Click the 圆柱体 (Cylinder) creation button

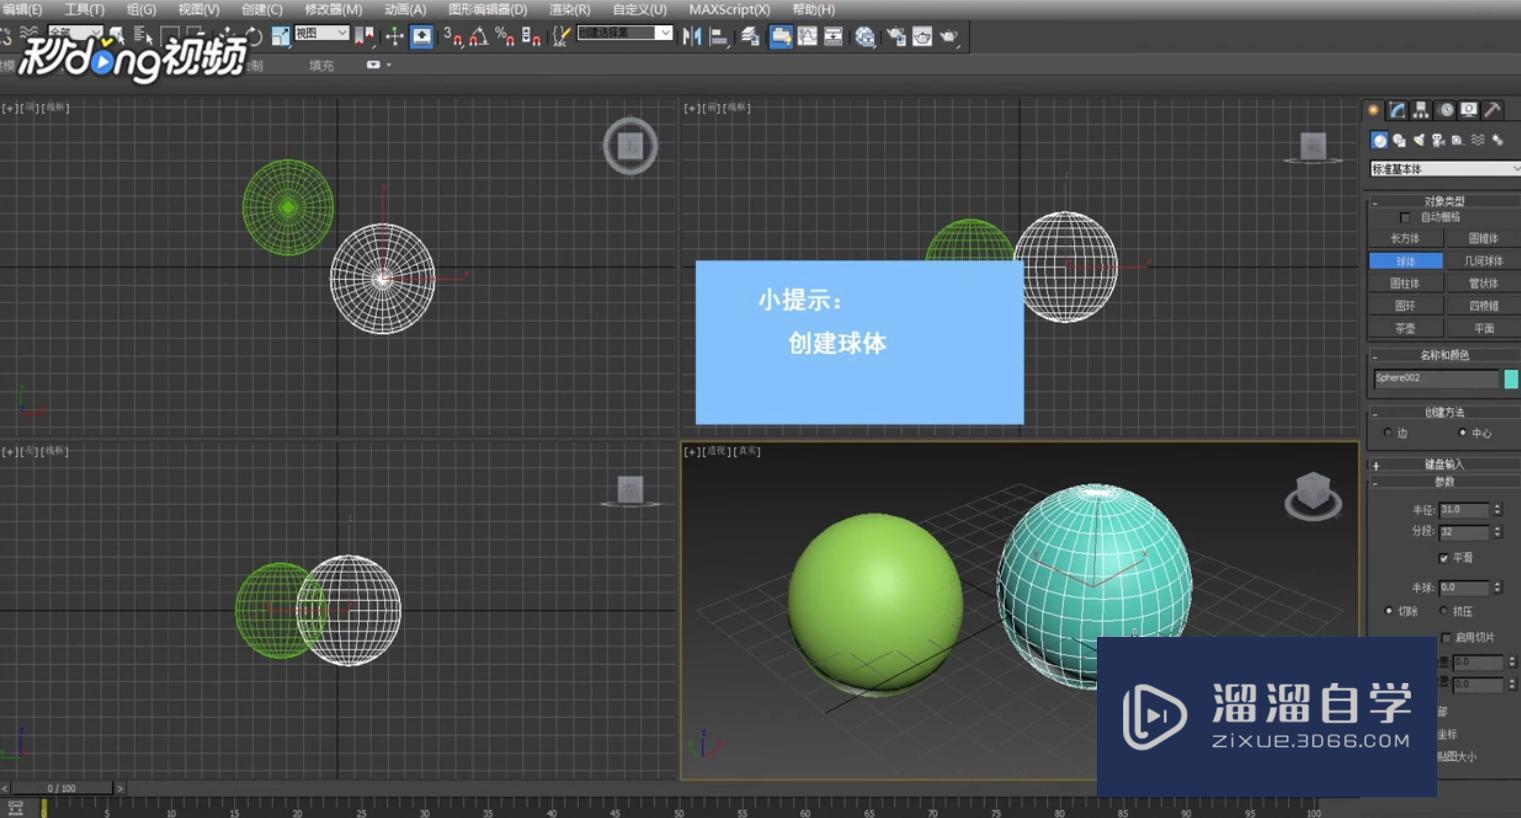click(x=1405, y=282)
